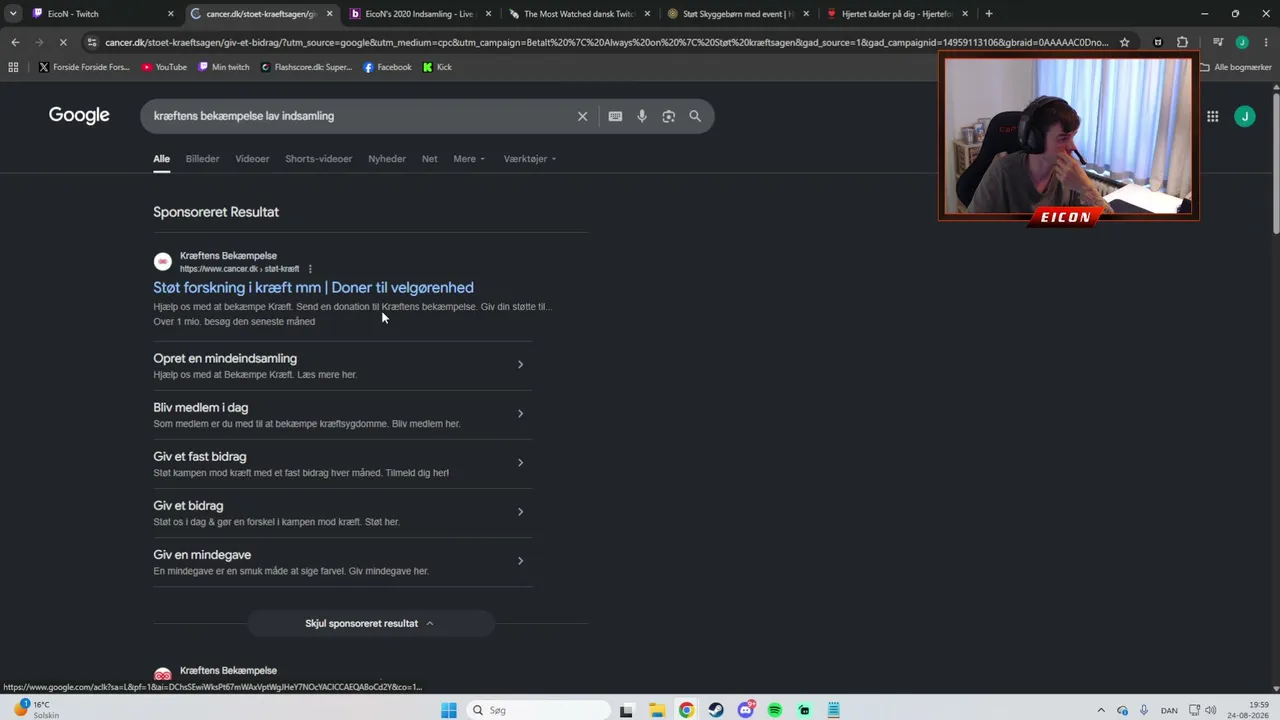Open the on-screen keyboard input tool

click(615, 116)
